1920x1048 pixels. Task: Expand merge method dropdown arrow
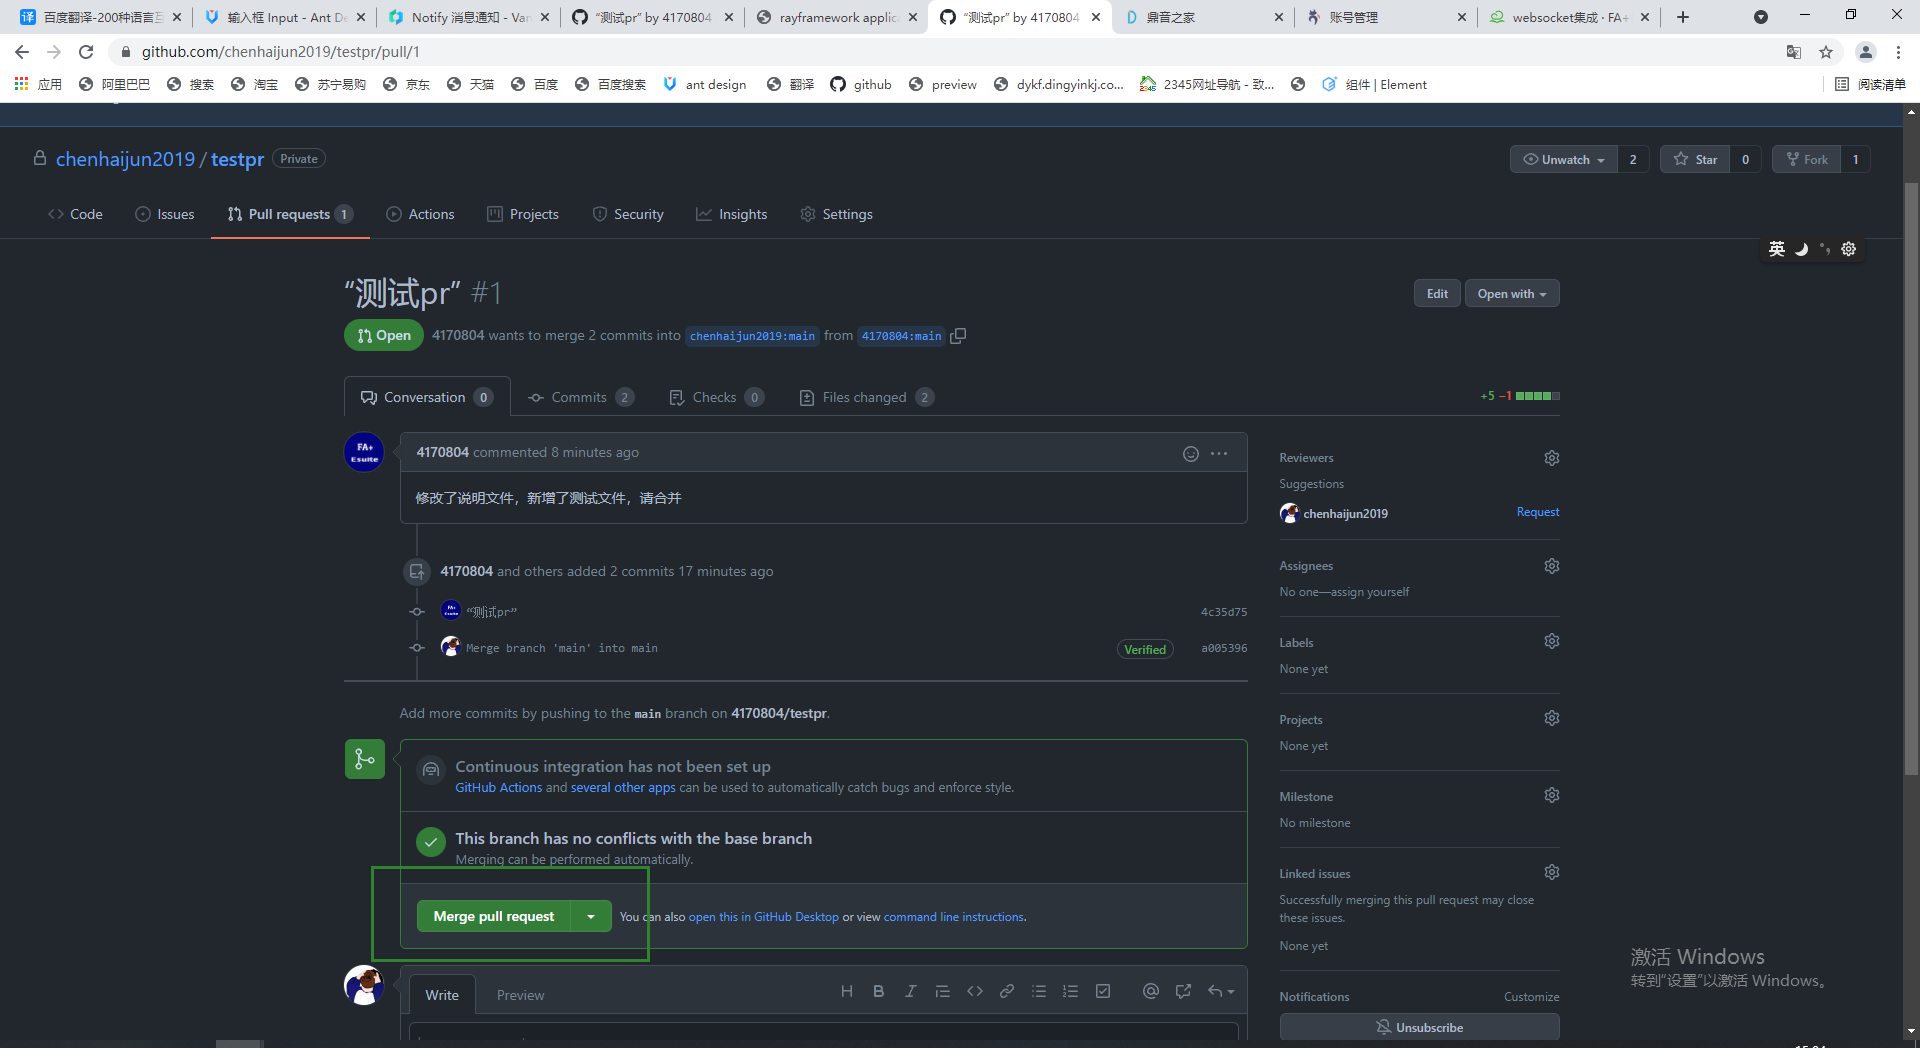pos(591,917)
